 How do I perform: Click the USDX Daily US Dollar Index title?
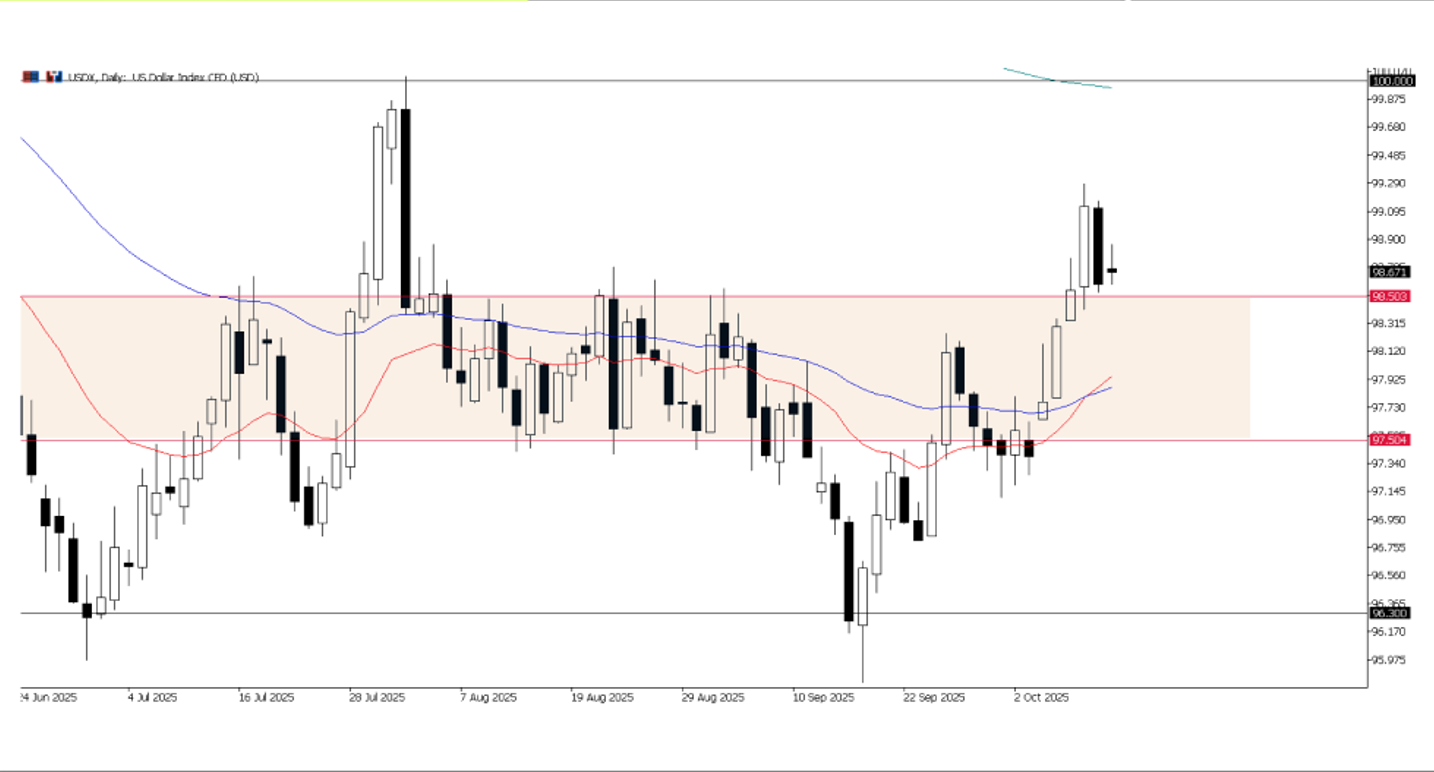point(162,77)
